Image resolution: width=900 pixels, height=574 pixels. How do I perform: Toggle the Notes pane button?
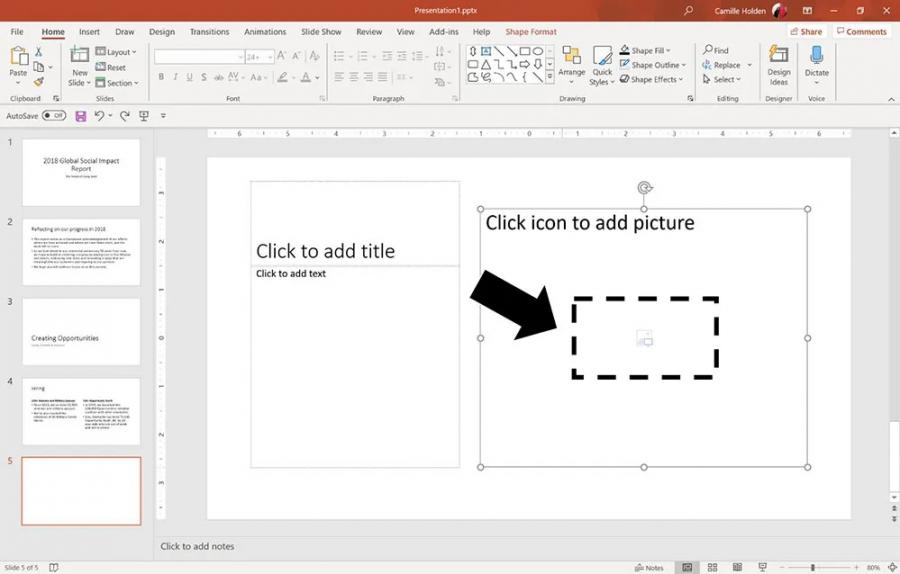[x=649, y=567]
